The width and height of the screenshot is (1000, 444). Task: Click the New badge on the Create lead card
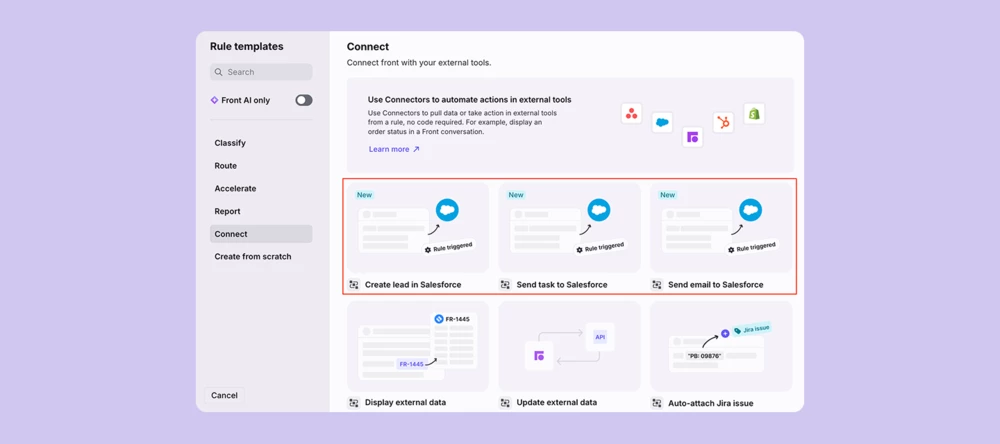pyautogui.click(x=365, y=195)
